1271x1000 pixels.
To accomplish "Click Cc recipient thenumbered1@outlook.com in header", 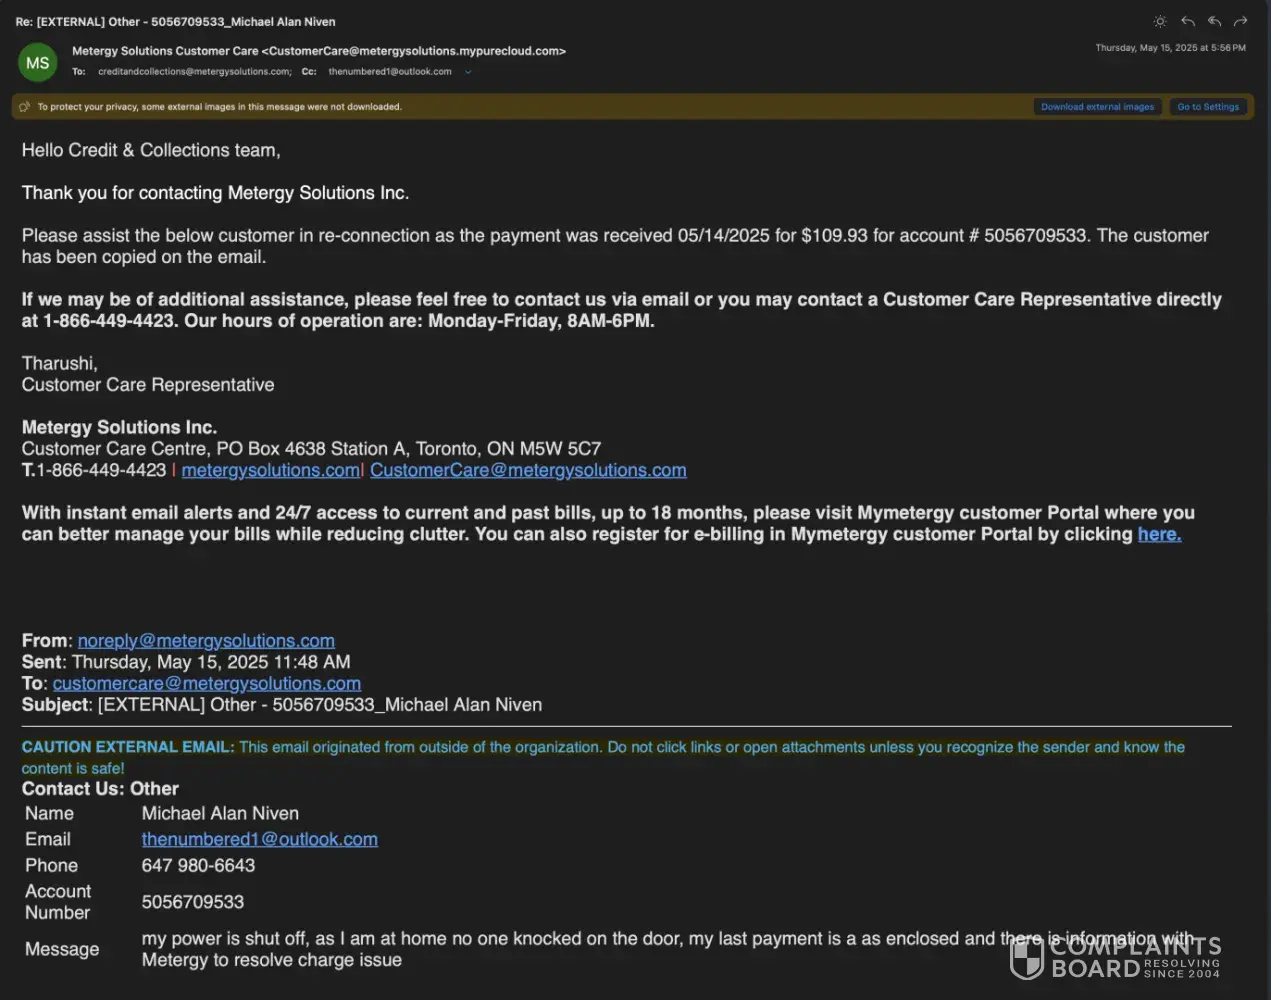I will (x=390, y=72).
